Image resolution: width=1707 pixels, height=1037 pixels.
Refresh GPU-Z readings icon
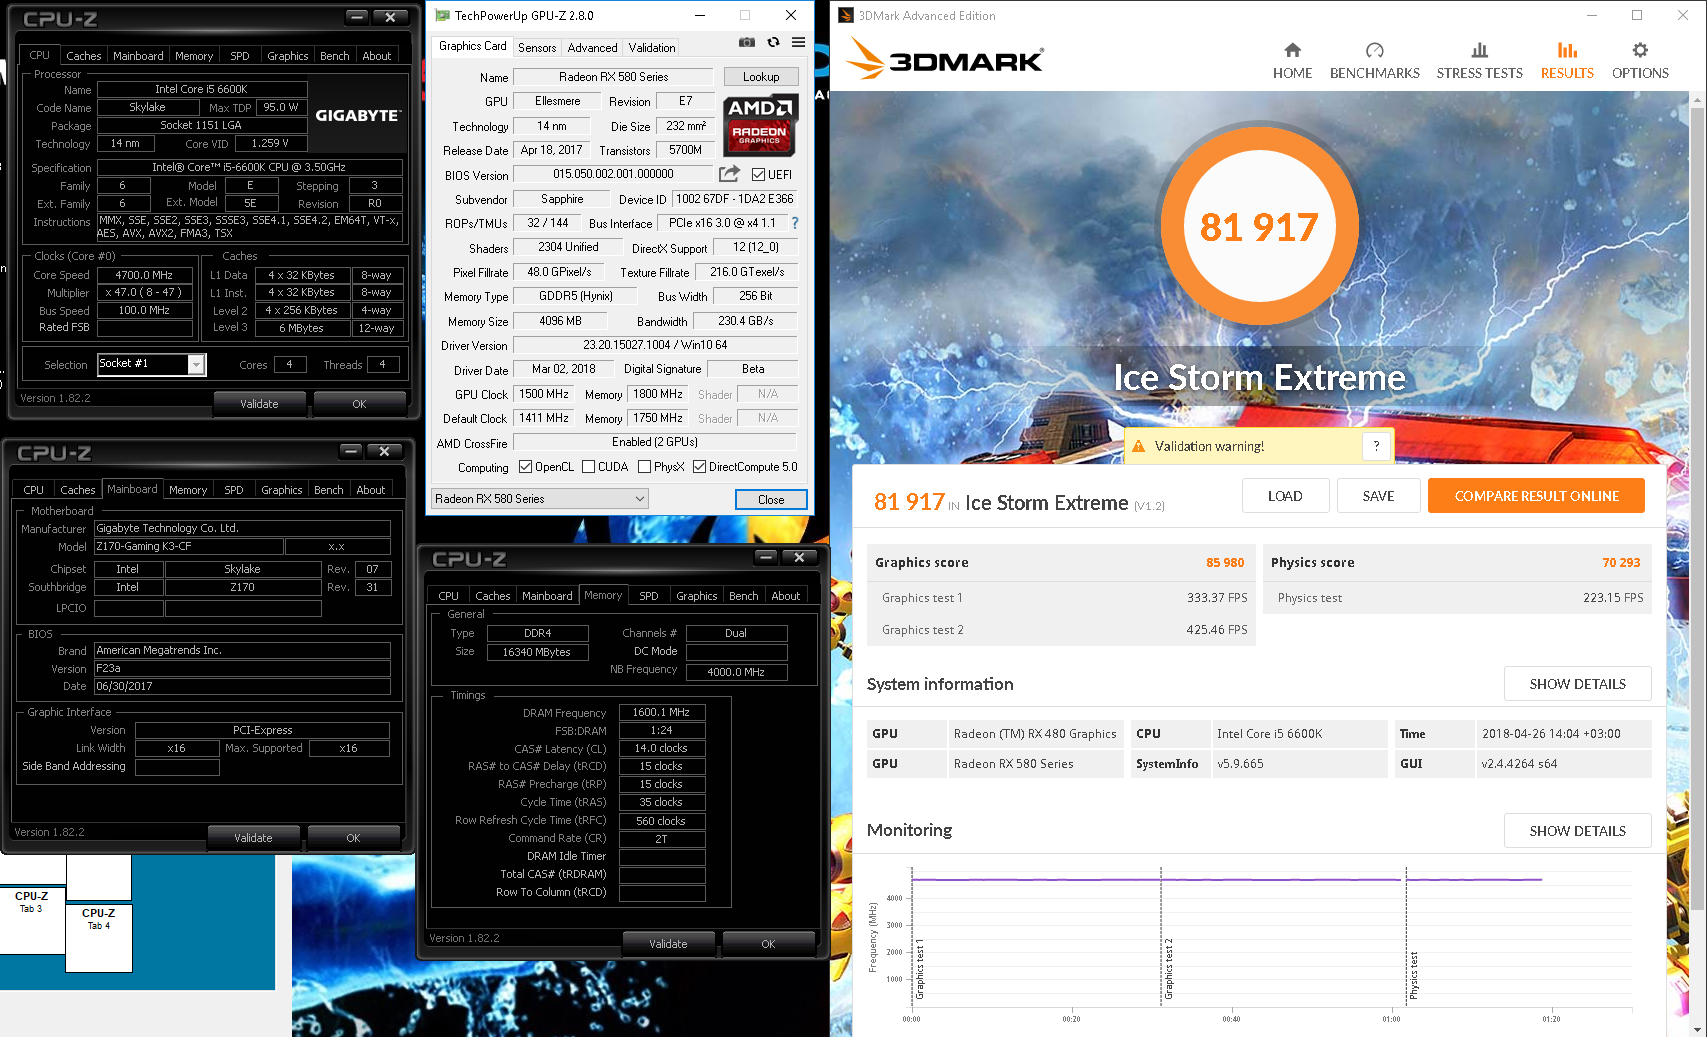coord(773,42)
